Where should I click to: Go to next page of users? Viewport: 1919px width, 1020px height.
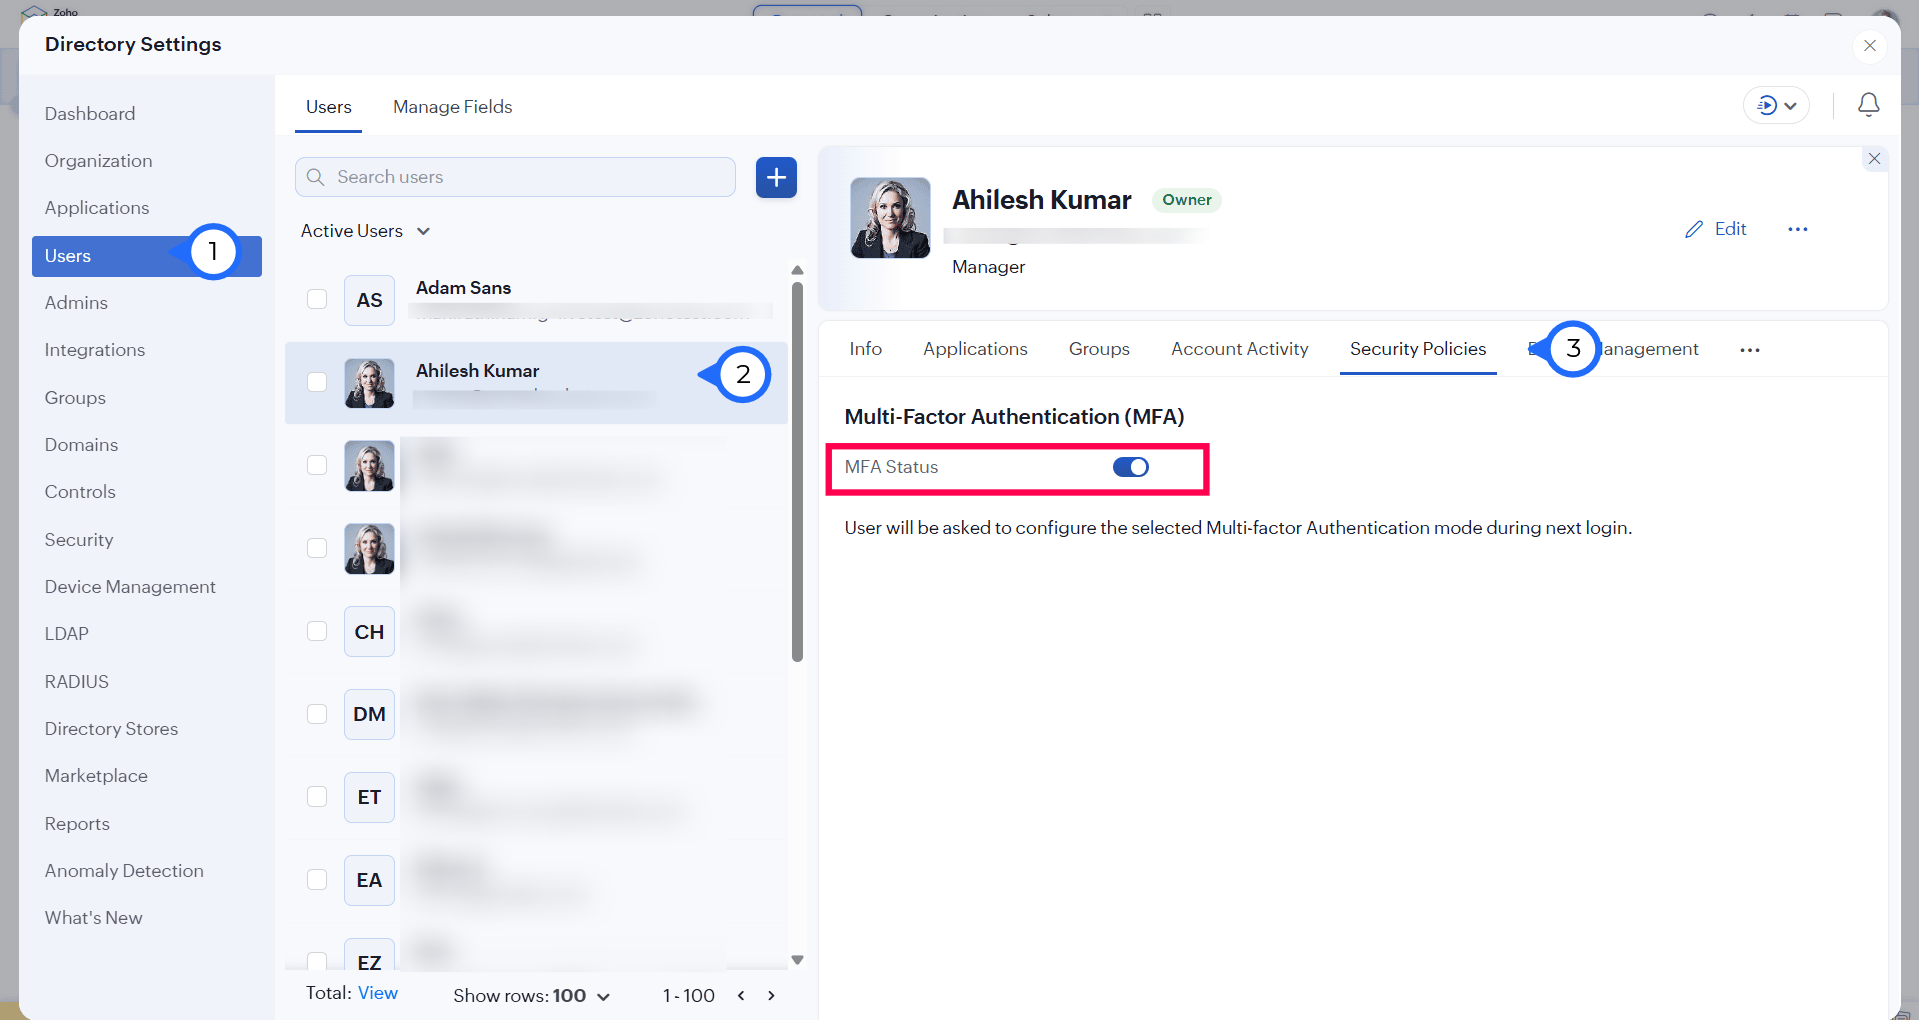pos(771,996)
